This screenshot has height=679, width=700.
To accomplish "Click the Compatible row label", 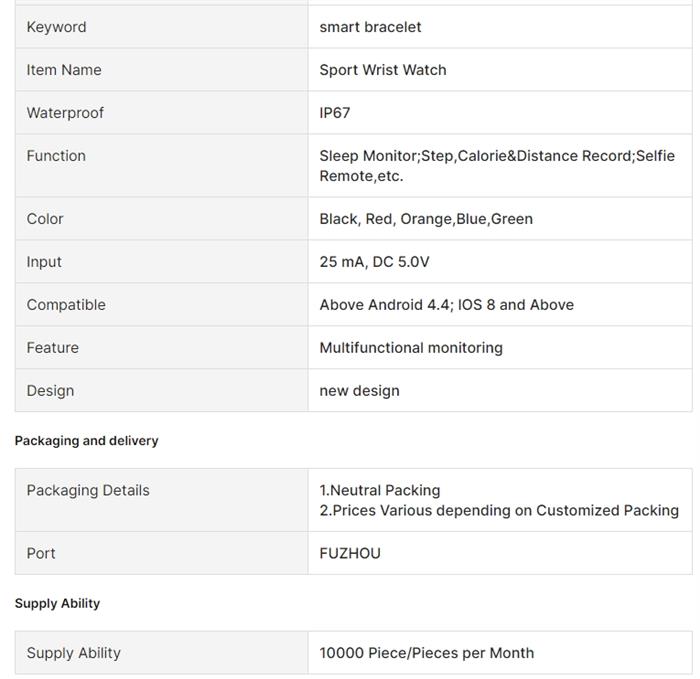I will click(66, 305).
